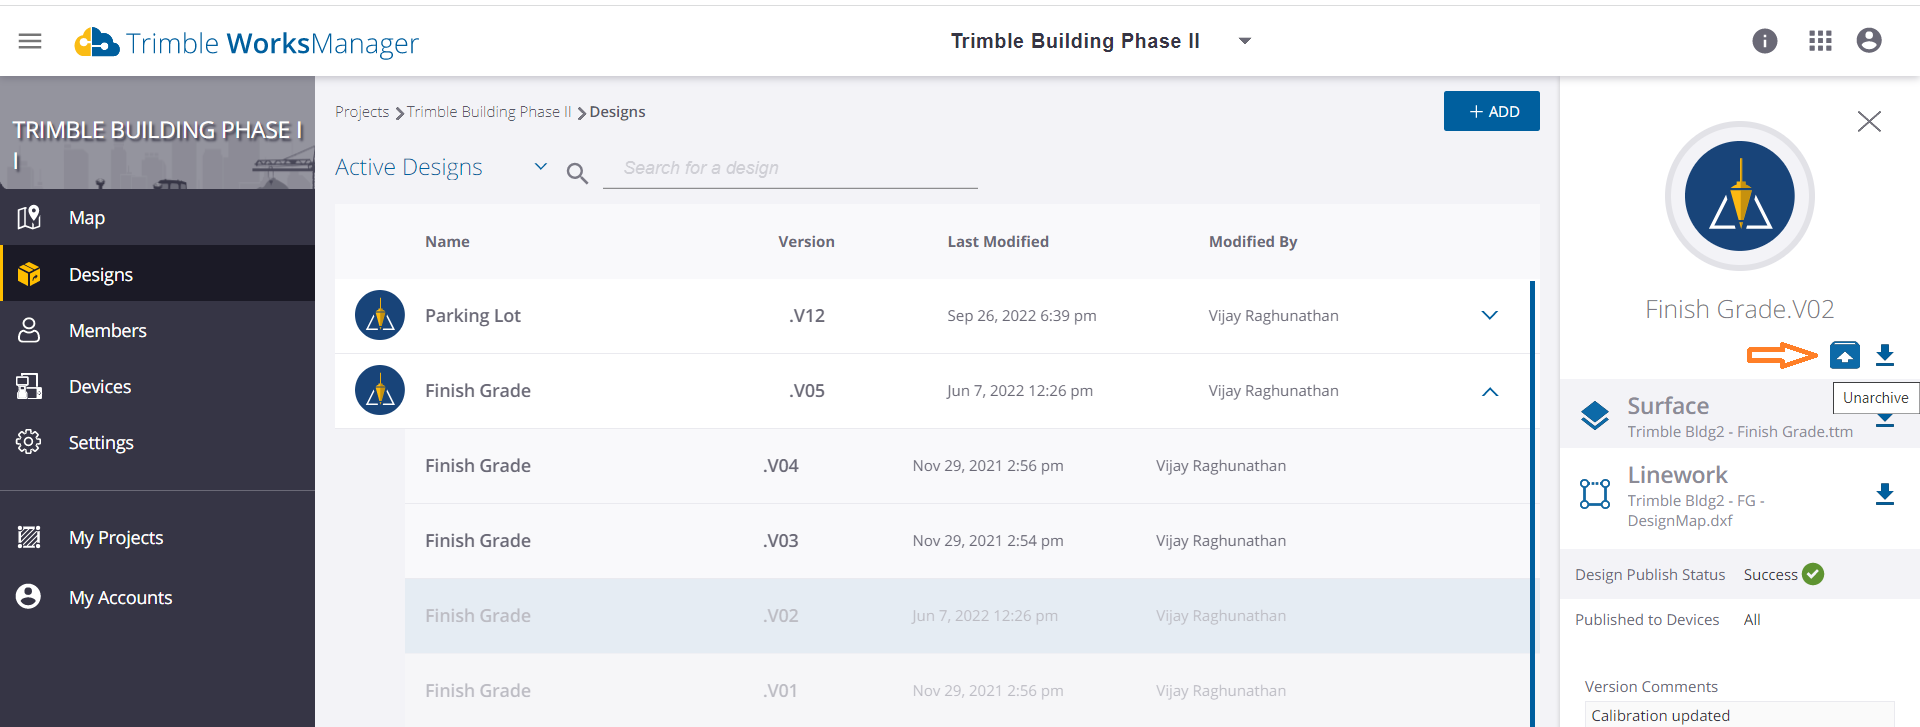The width and height of the screenshot is (1920, 727).
Task: Open the user profile account icon
Action: 1868,41
